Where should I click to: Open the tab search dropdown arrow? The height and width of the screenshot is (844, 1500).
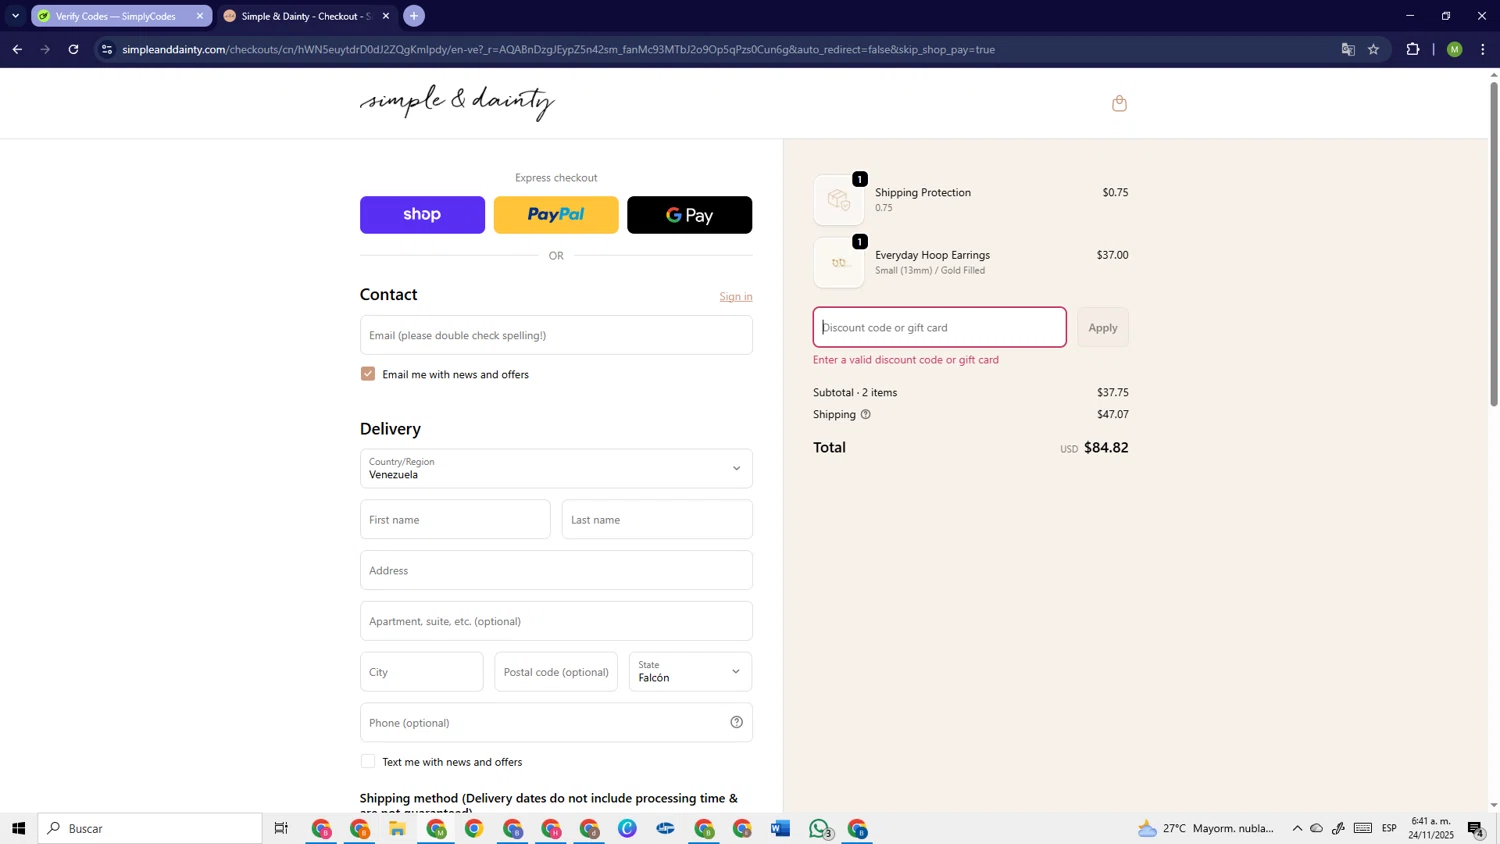pos(15,16)
